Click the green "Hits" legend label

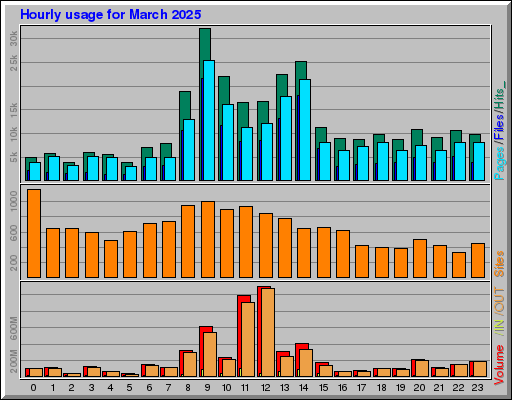(x=499, y=99)
